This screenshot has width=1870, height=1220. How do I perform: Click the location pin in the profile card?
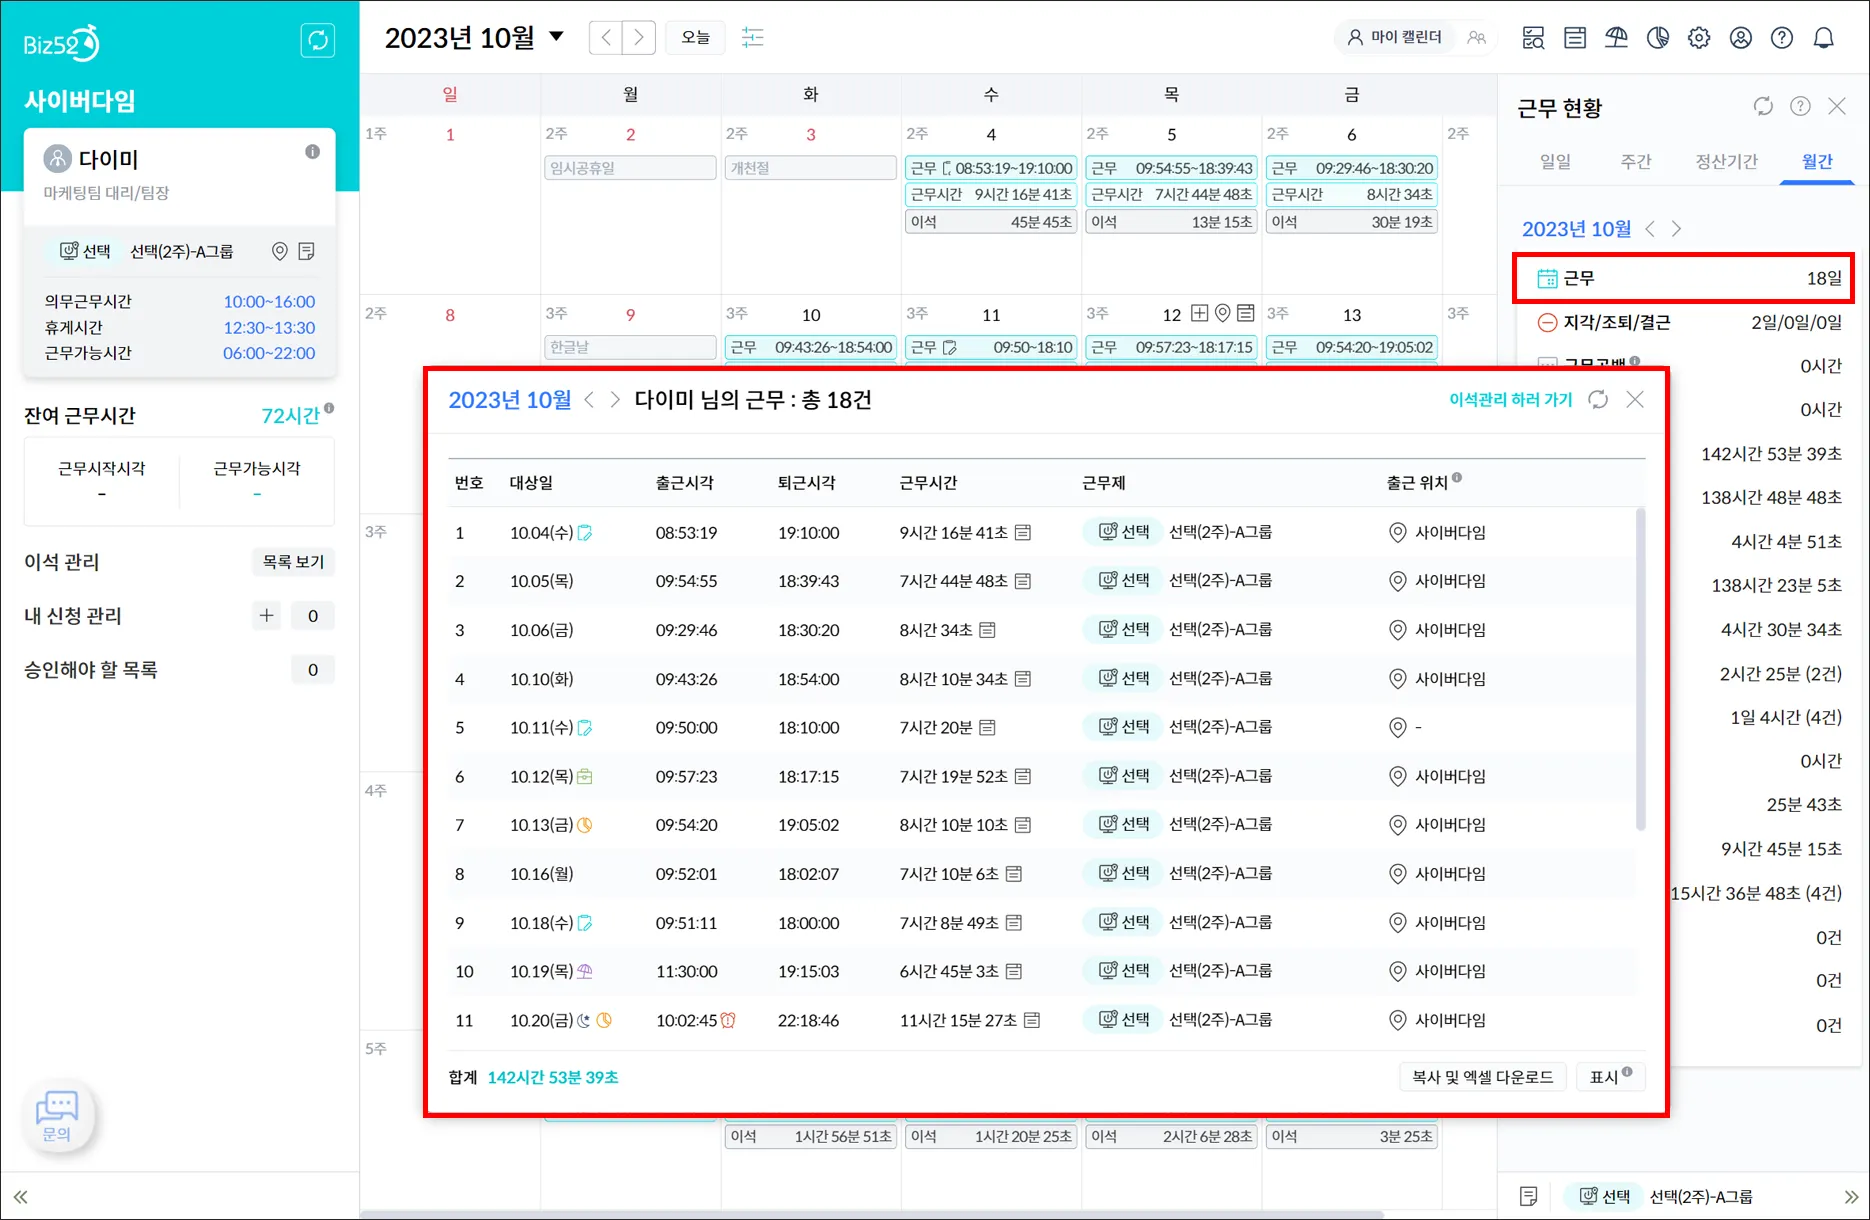280,251
